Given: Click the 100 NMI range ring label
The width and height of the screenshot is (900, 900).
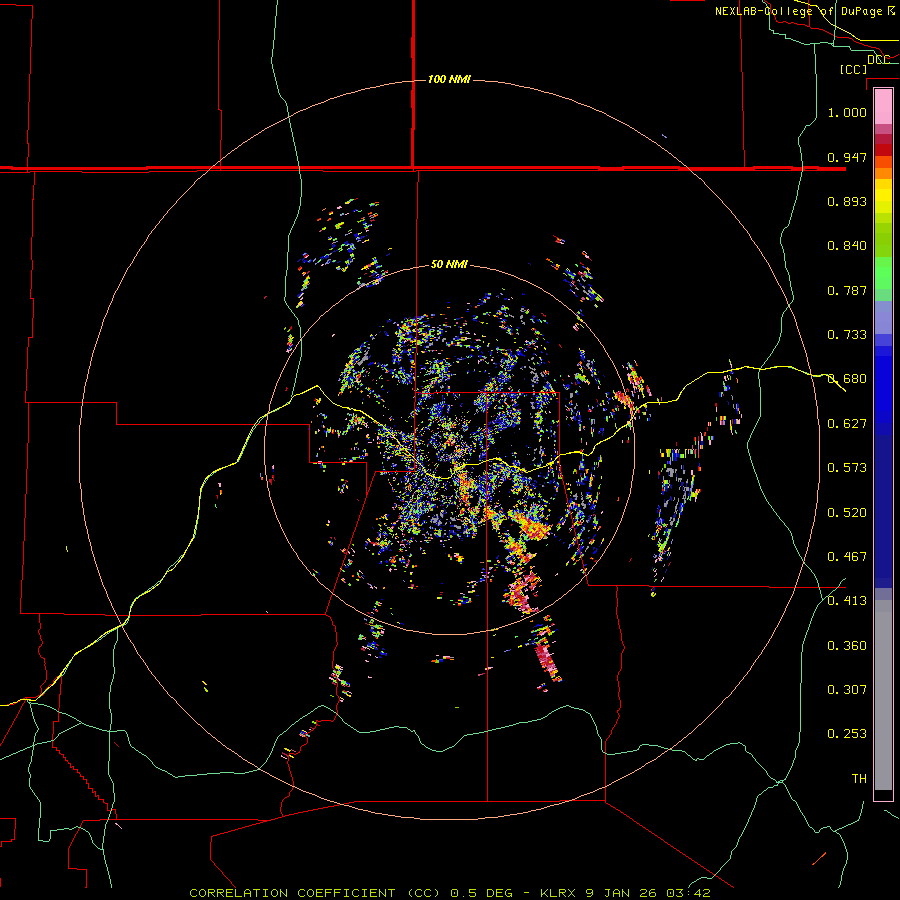Looking at the screenshot, I should [449, 79].
